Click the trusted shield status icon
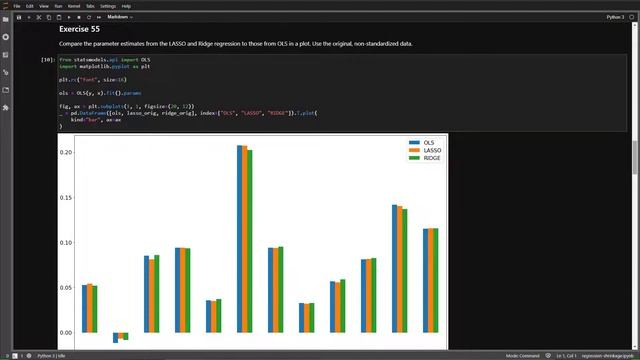The image size is (640, 360). 548,356
